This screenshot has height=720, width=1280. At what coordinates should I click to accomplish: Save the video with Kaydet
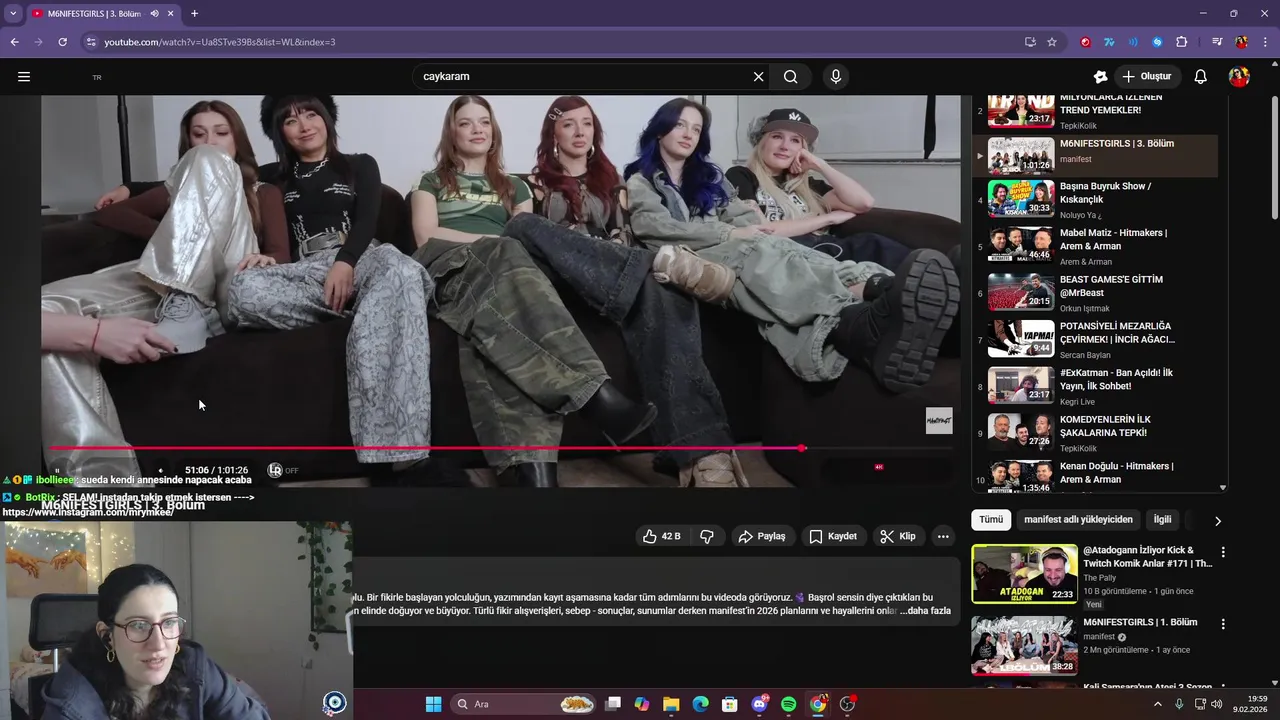click(x=833, y=536)
